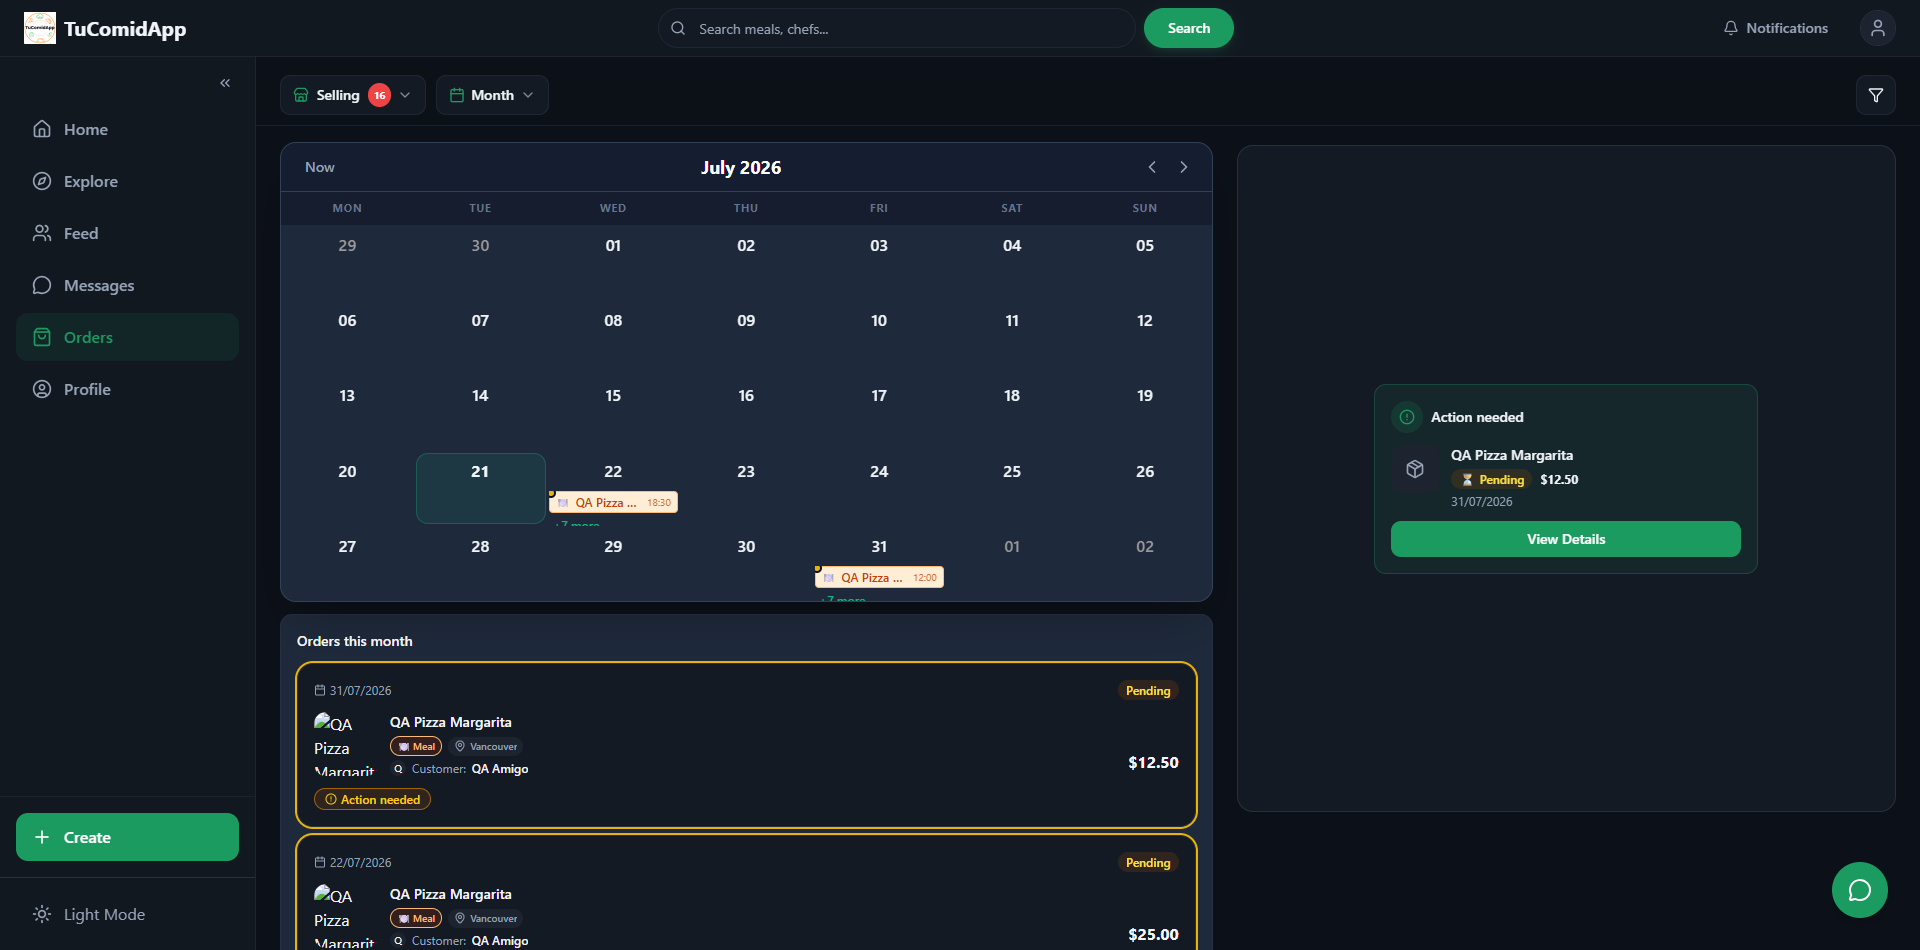1920x950 pixels.
Task: Click the Action needed clock icon header
Action: (1407, 417)
